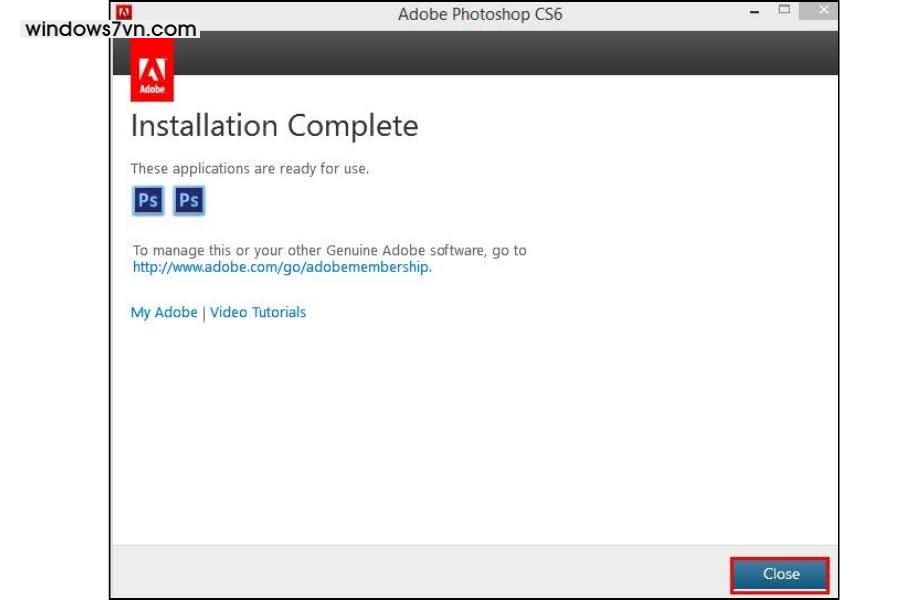
Task: Click the first Photoshop Ps icon
Action: (x=148, y=200)
